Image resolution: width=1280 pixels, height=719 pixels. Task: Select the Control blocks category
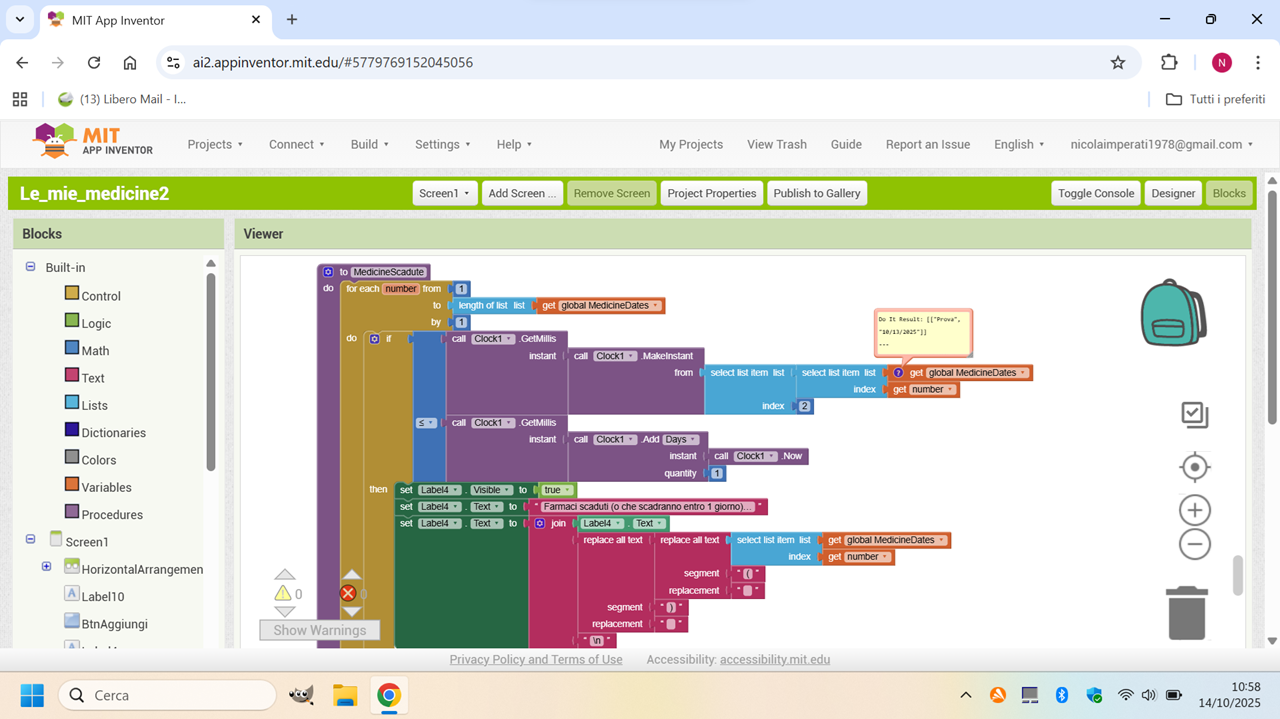[101, 296]
